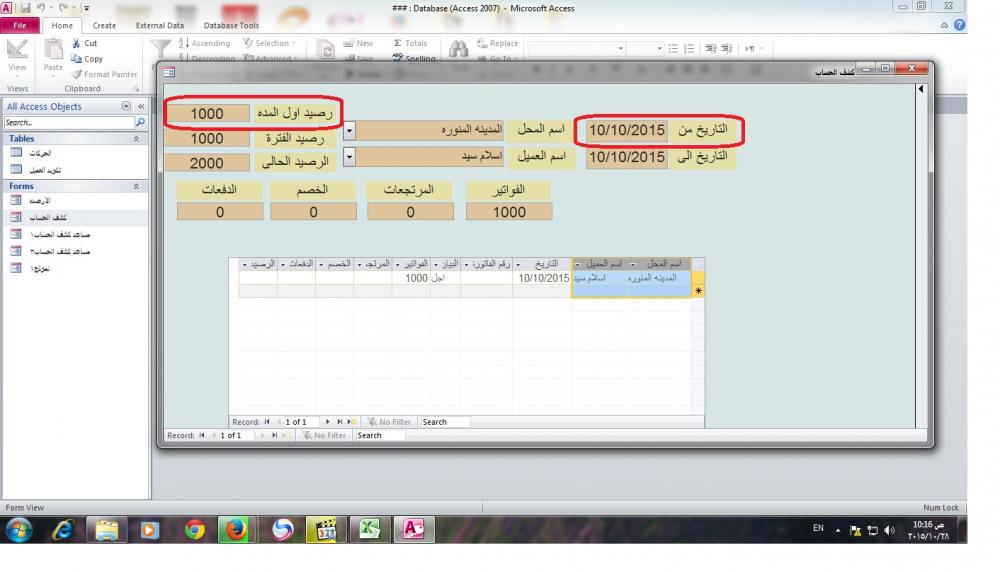This screenshot has height=572, width=1000.
Task: Click the View button icon
Action: tap(17, 50)
